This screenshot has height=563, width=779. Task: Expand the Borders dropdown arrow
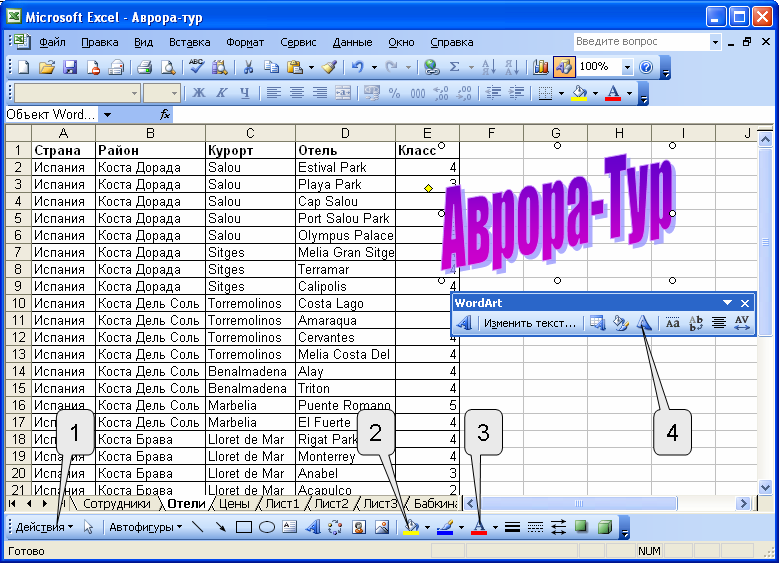coord(561,93)
